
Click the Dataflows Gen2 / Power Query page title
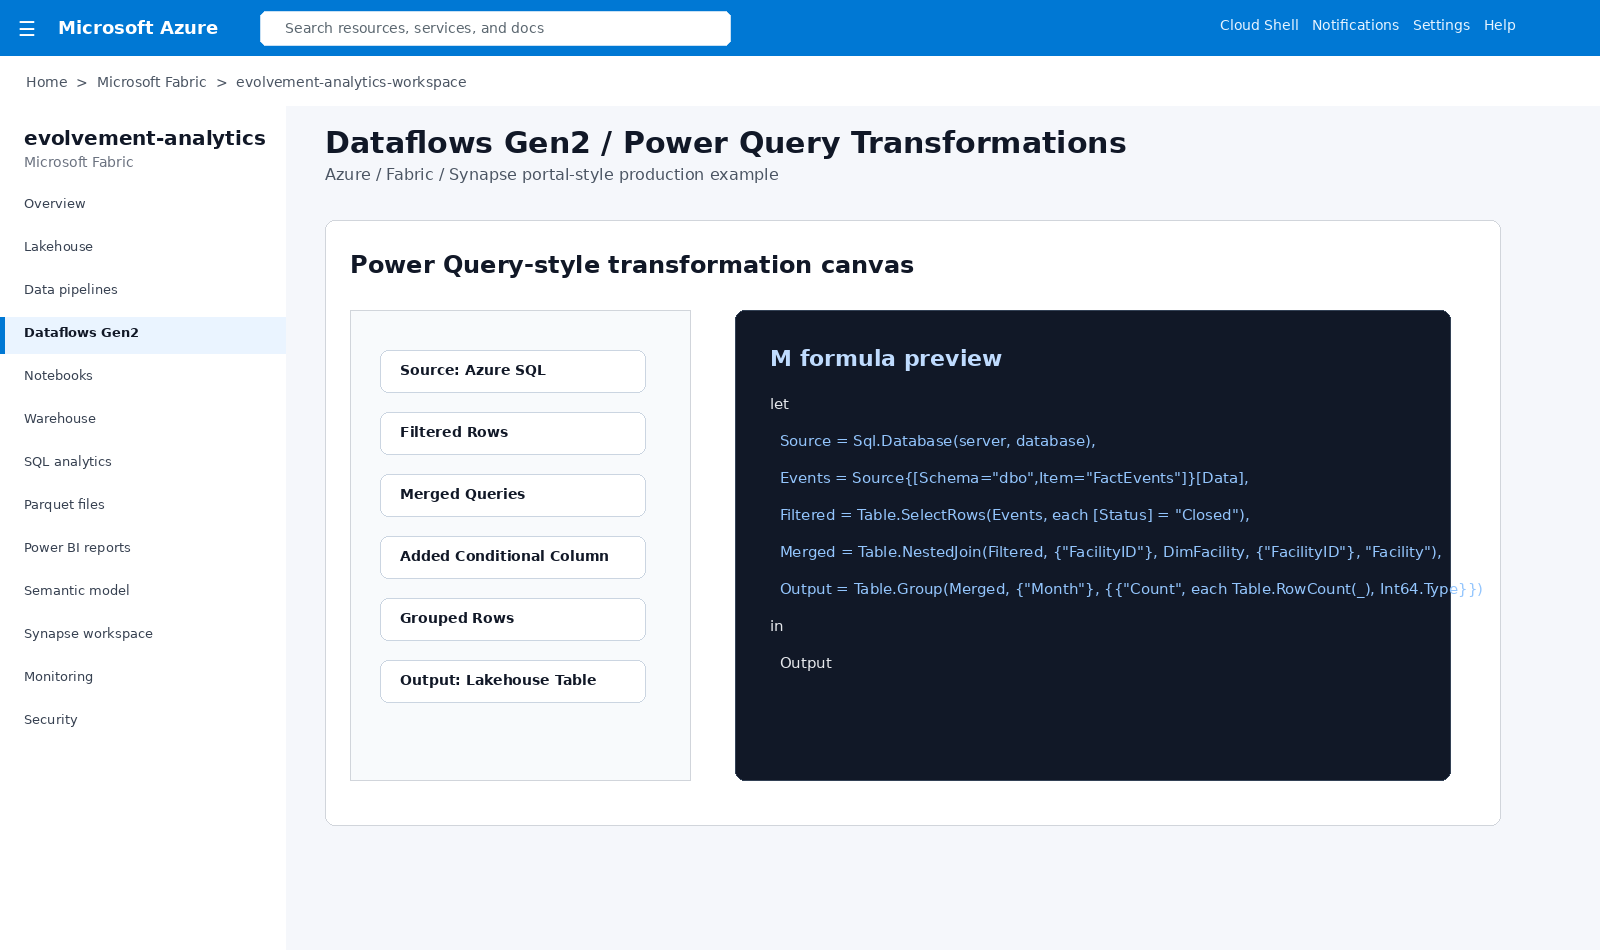(725, 143)
